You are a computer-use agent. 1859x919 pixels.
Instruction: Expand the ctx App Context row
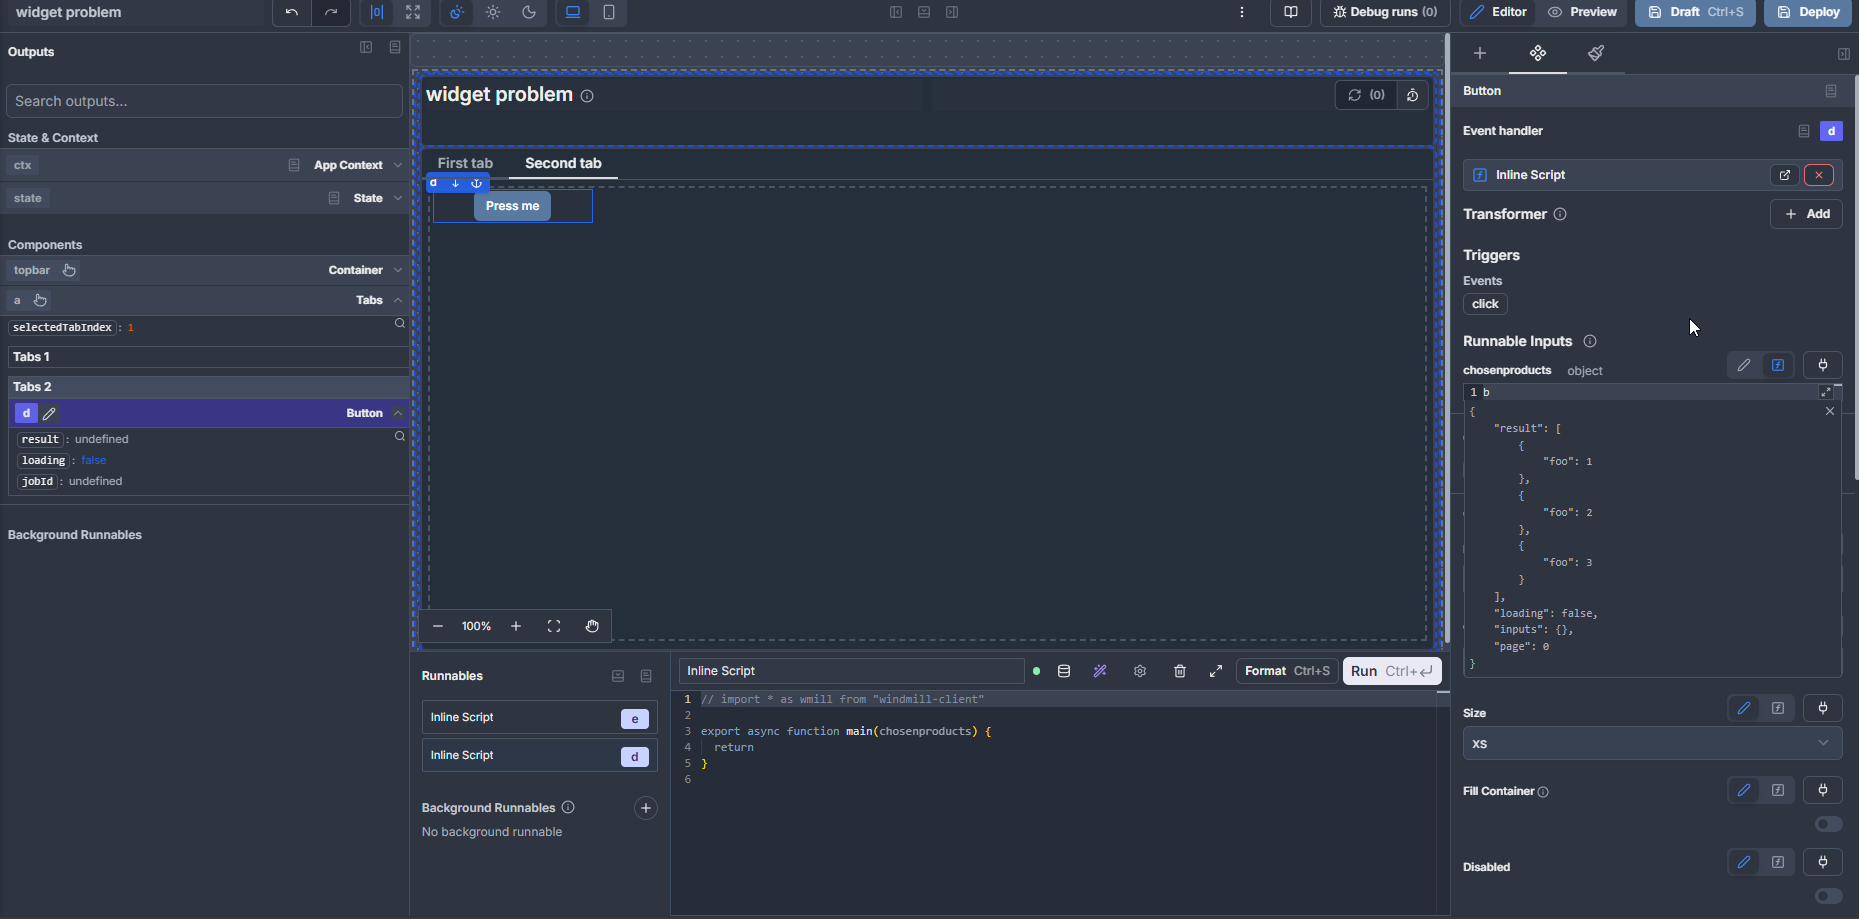(x=204, y=165)
